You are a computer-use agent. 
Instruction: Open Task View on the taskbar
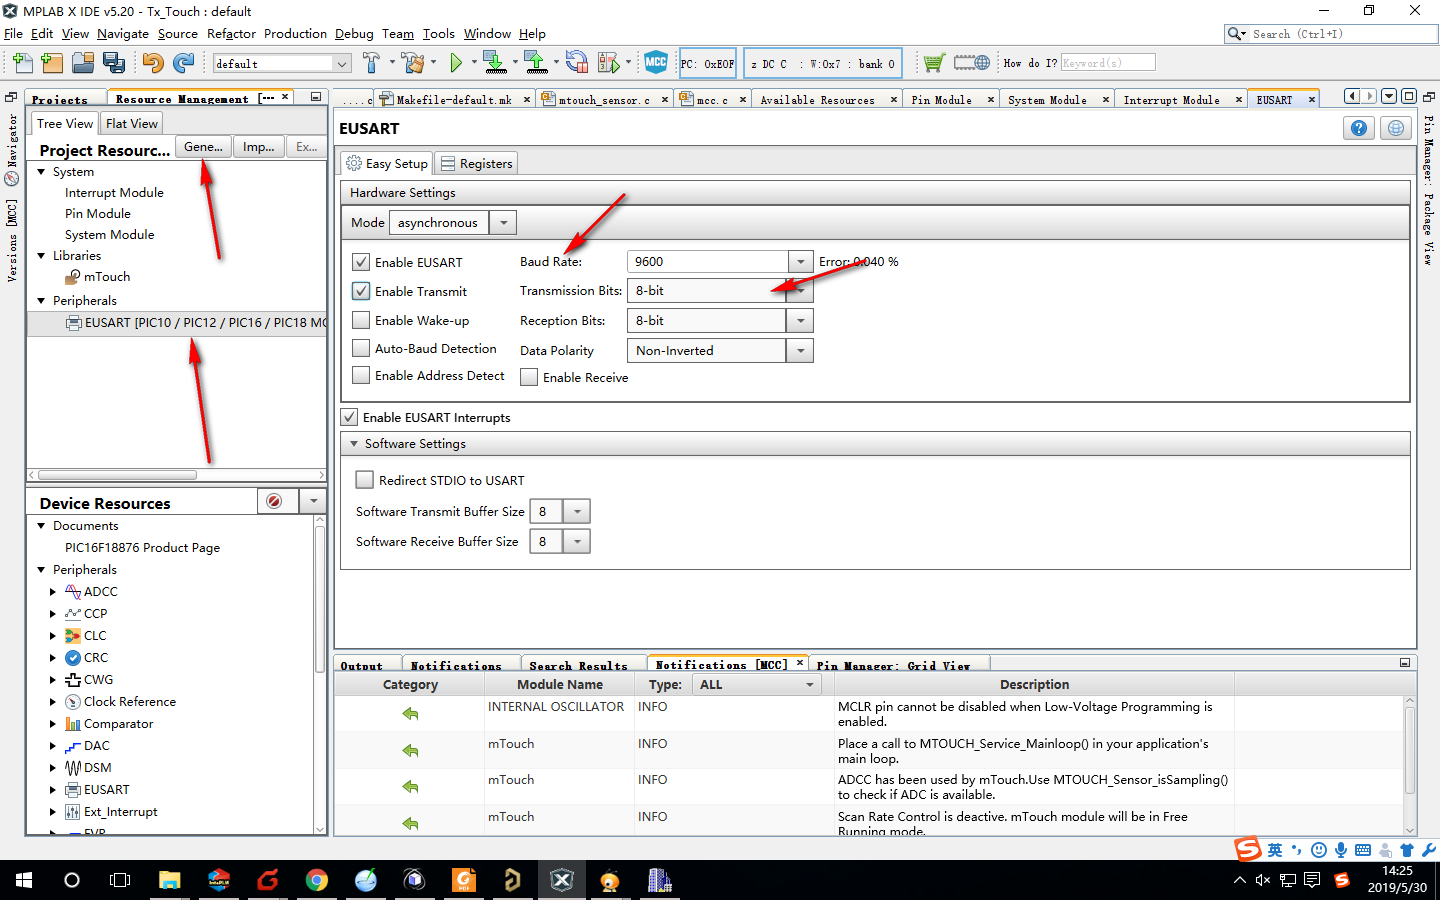(120, 880)
